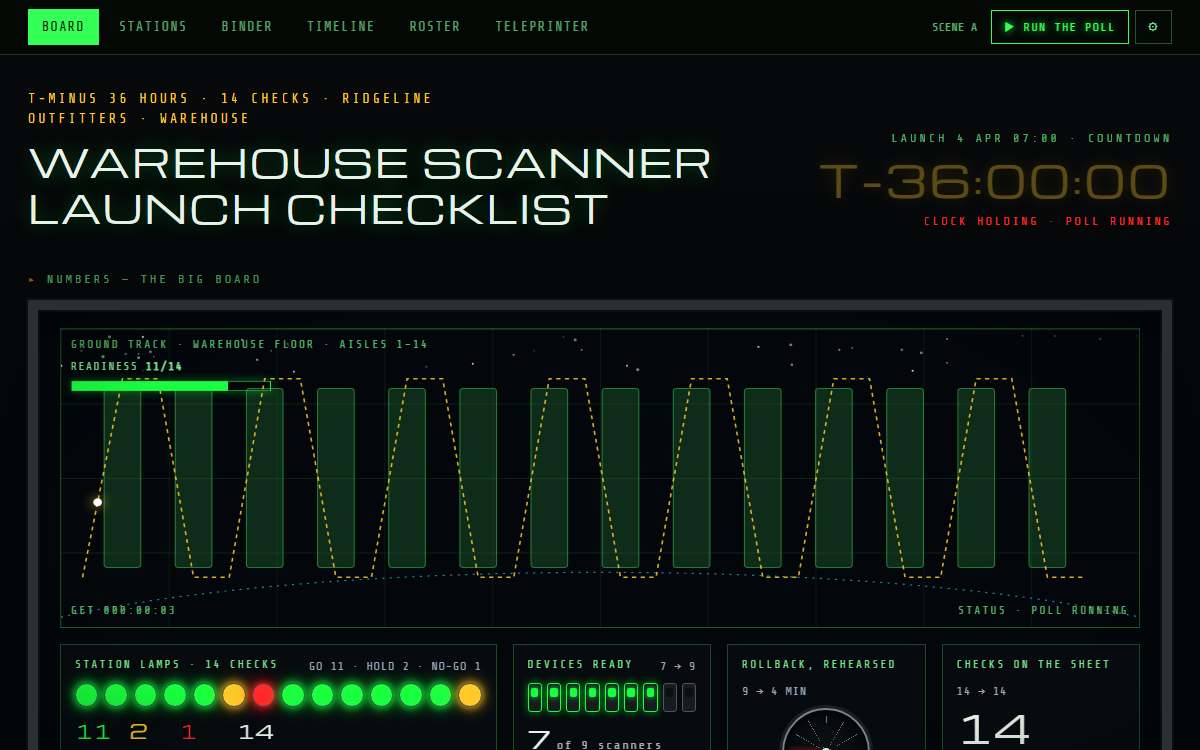This screenshot has width=1200, height=750.
Task: Click the first lit scanner device indicator
Action: click(x=535, y=697)
